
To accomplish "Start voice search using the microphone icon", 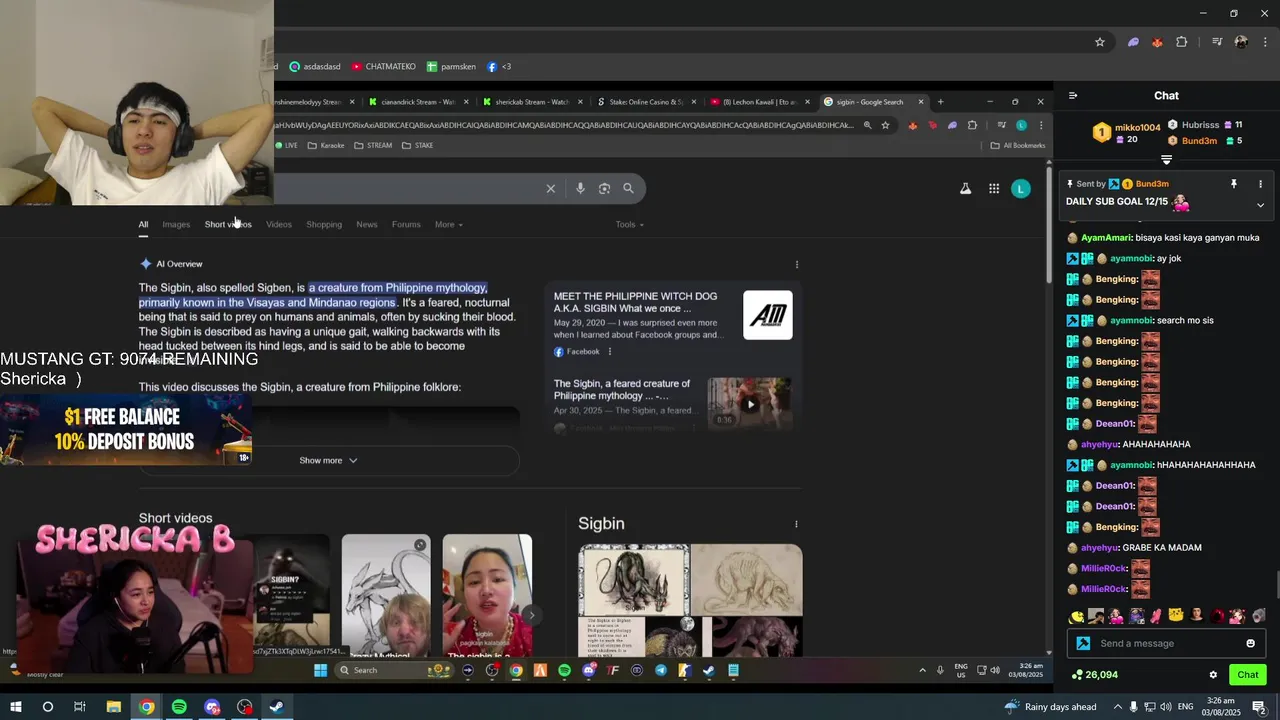I will [580, 188].
